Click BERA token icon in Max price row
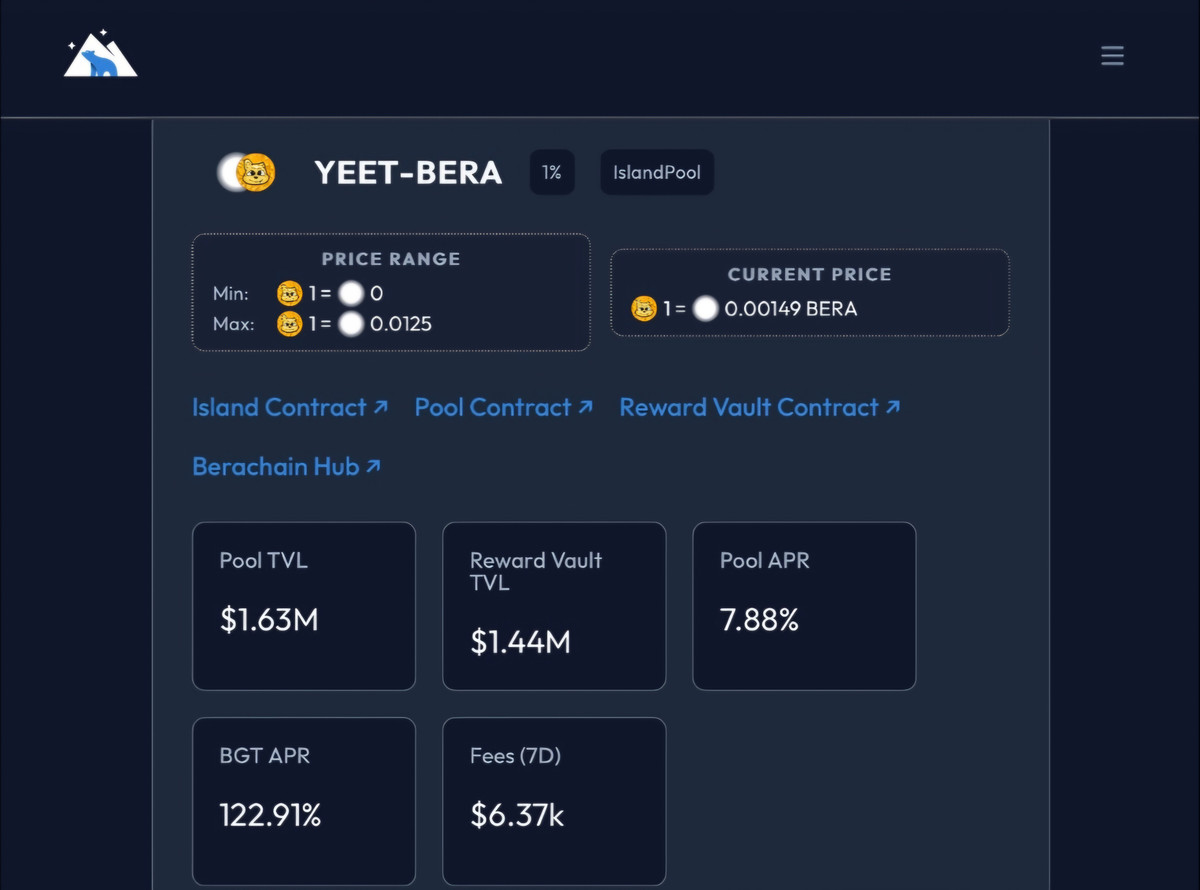Image resolution: width=1200 pixels, height=890 pixels. pyautogui.click(x=350, y=324)
